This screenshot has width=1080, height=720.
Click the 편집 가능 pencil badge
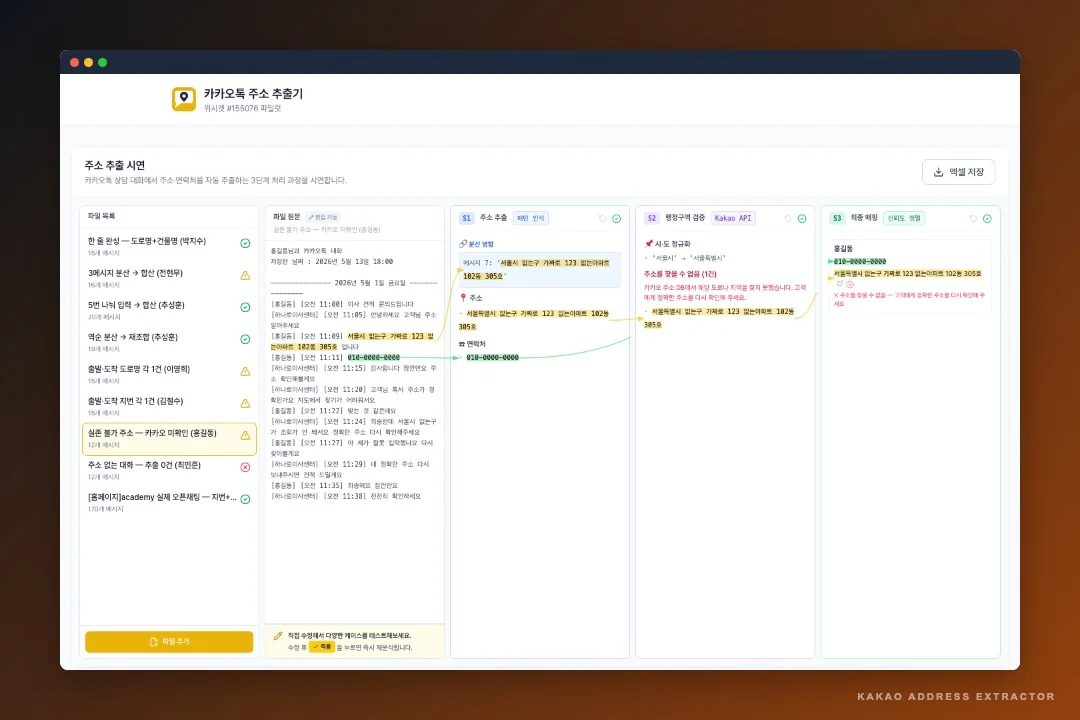point(323,217)
